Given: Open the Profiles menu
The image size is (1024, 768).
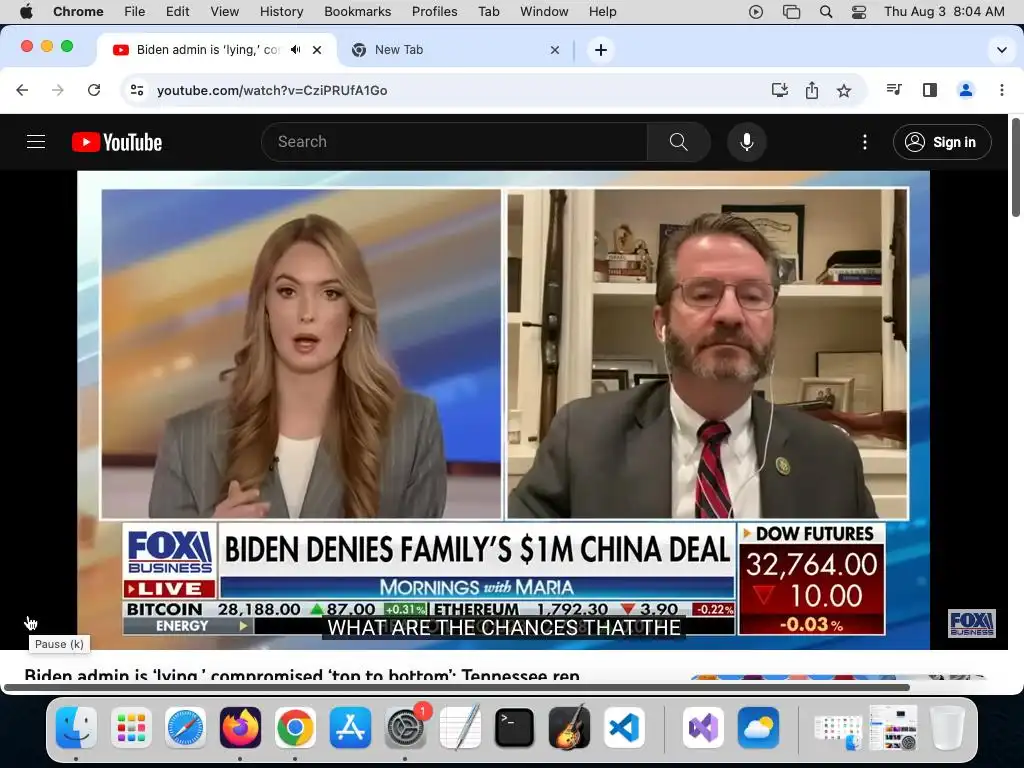Looking at the screenshot, I should pos(434,12).
